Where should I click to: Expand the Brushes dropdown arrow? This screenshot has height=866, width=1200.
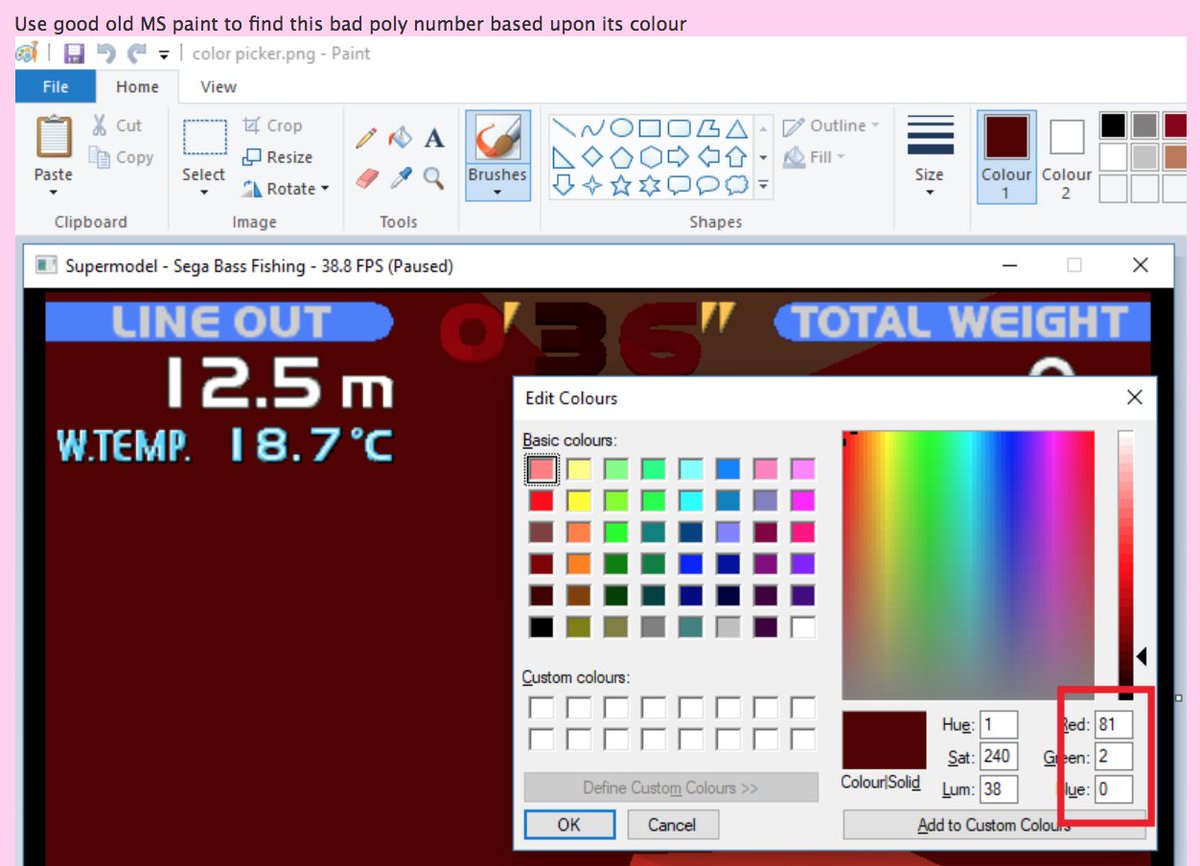pyautogui.click(x=497, y=192)
